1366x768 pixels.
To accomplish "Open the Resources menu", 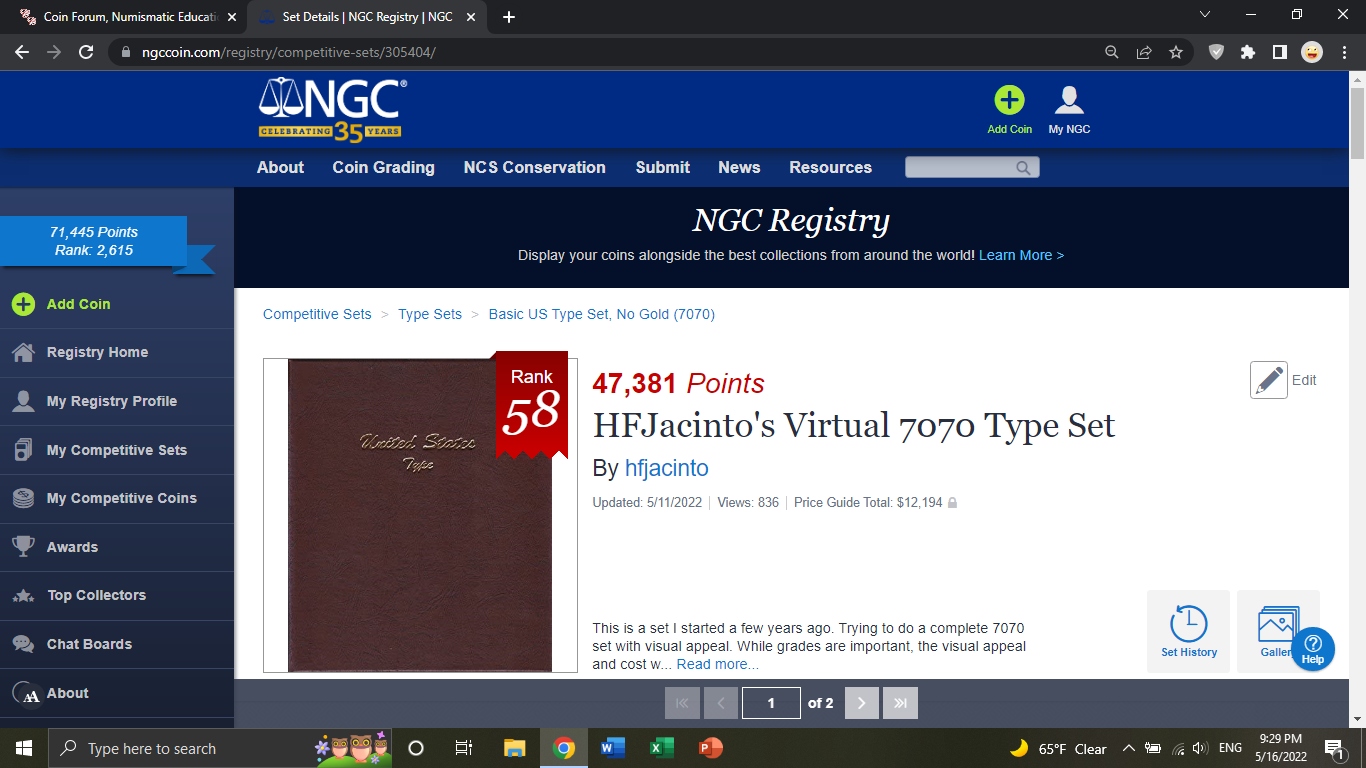I will point(831,167).
